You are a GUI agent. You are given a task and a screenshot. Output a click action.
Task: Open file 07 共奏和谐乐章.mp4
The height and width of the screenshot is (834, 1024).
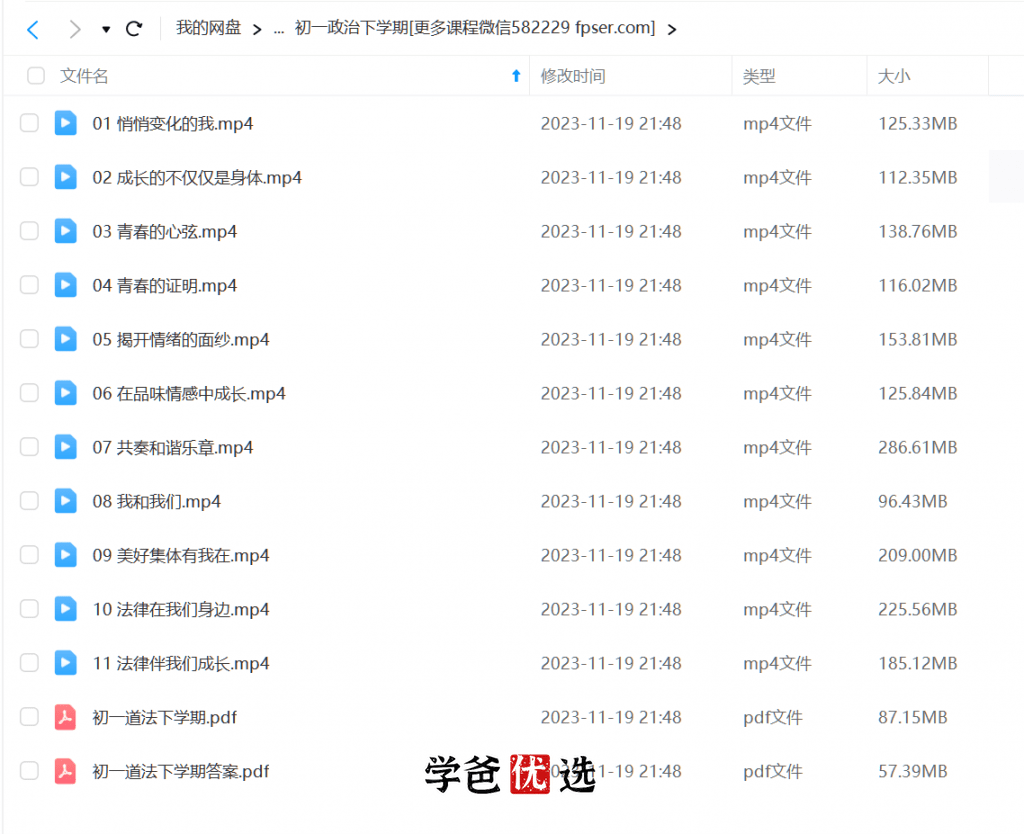(x=173, y=447)
